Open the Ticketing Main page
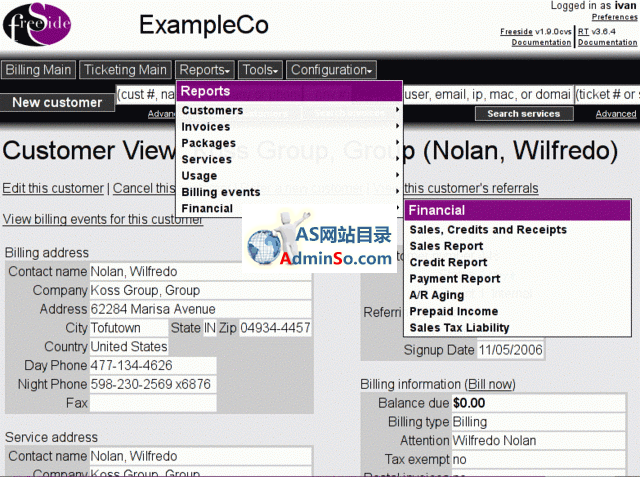Viewport: 640px width, 477px height. tap(125, 70)
